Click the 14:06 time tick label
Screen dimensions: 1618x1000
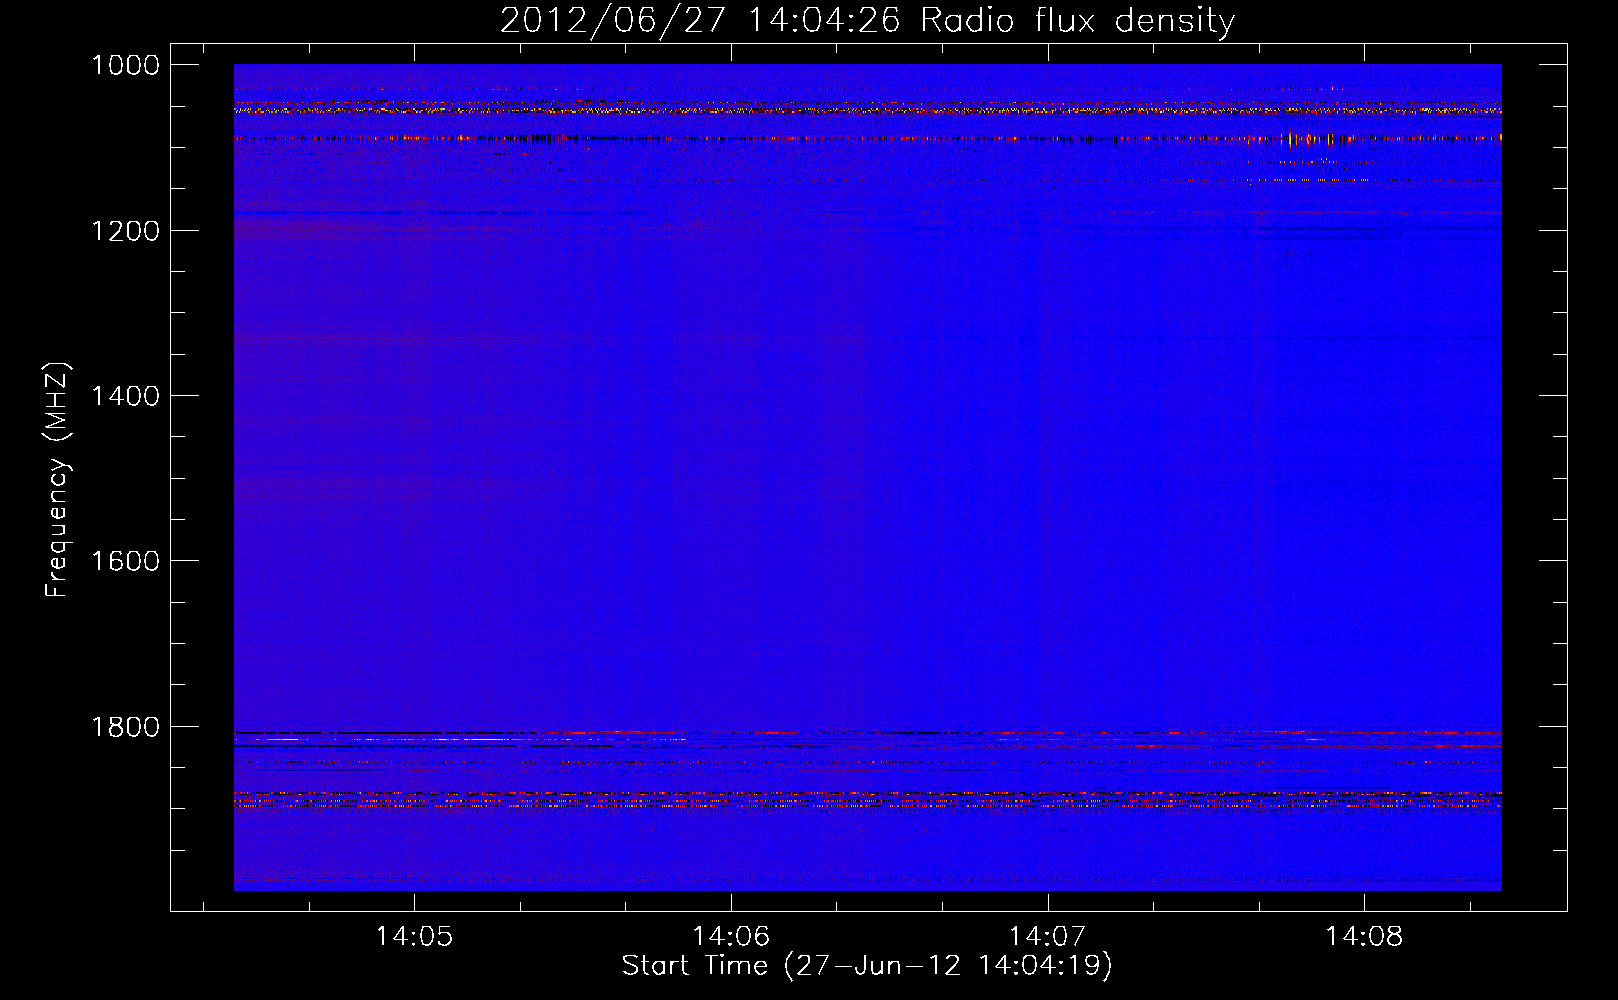(731, 937)
